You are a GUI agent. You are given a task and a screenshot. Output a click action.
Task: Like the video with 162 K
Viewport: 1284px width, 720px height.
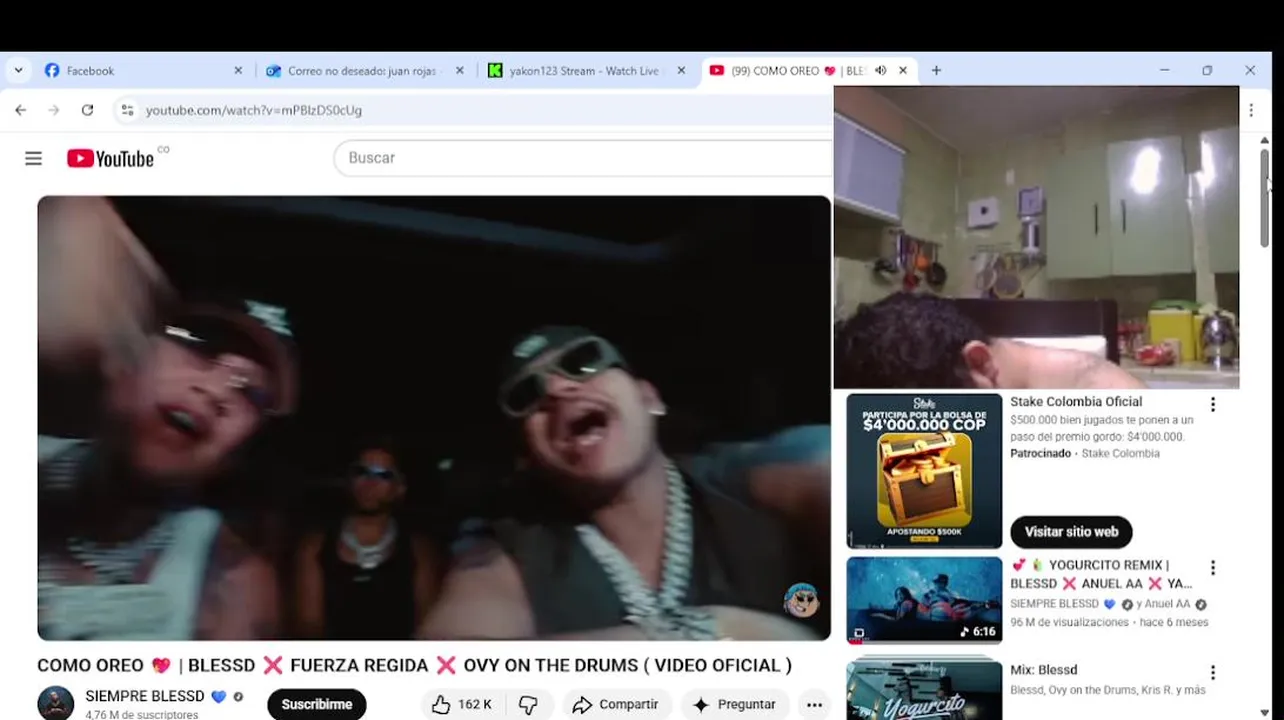[x=462, y=704]
